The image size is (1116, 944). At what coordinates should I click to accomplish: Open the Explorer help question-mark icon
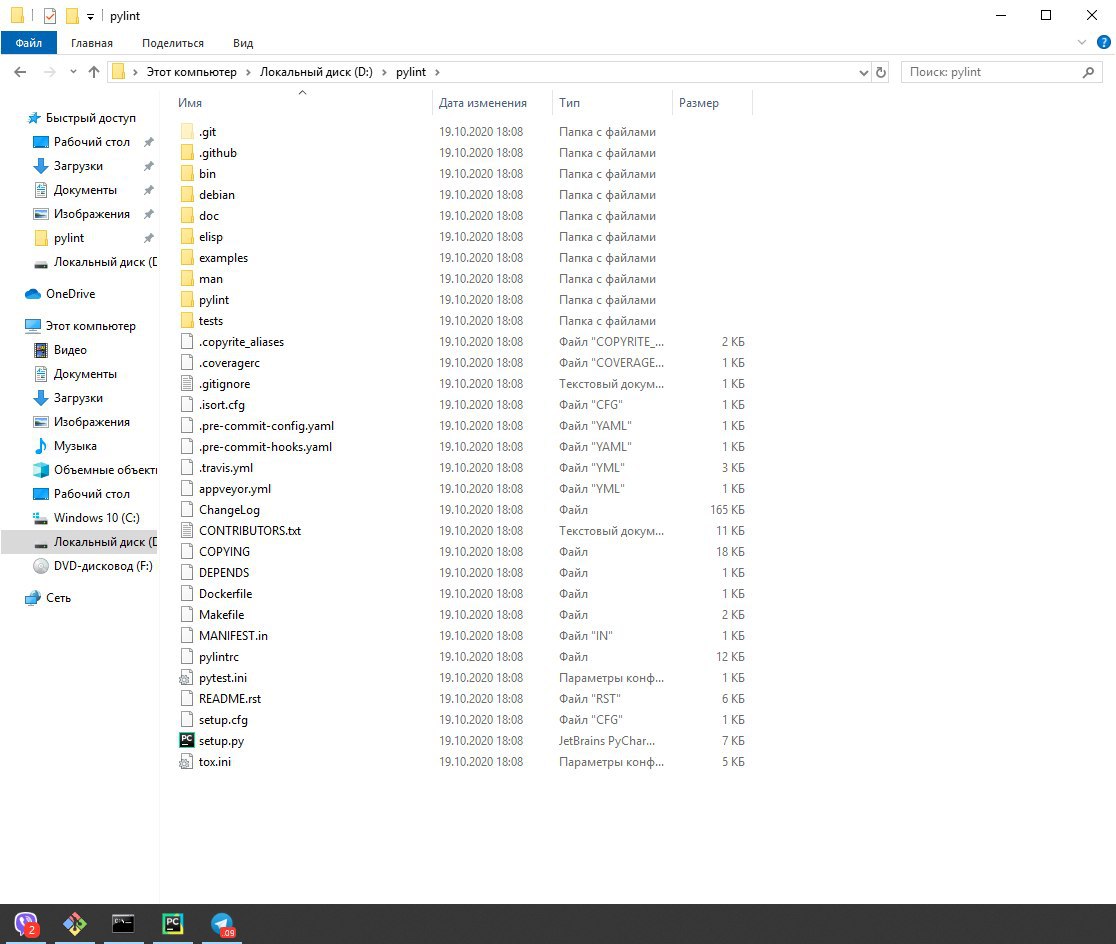1103,43
